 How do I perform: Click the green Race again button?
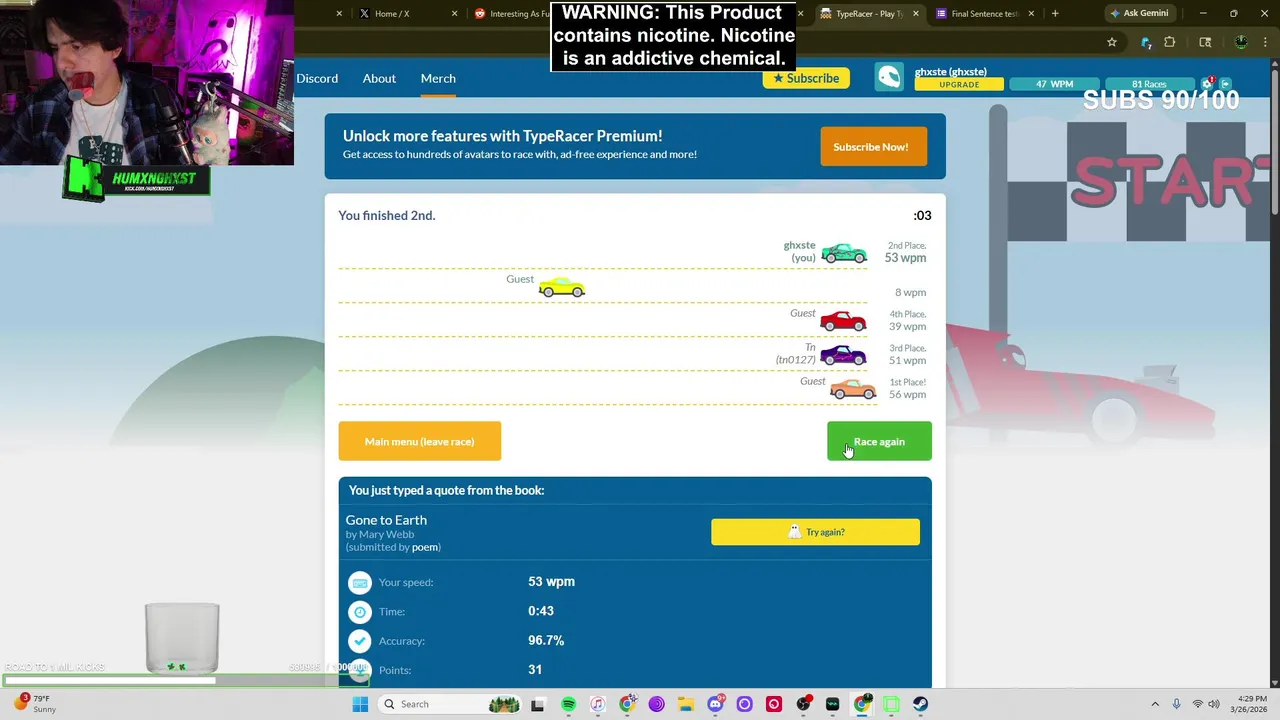879,442
